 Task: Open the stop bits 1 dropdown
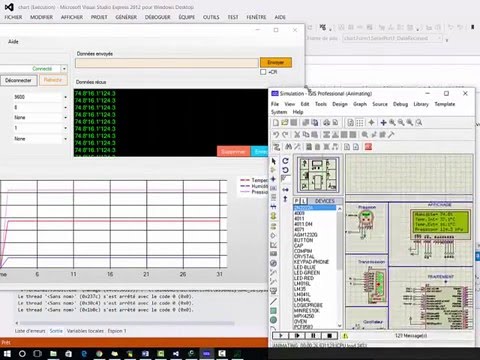click(x=65, y=128)
